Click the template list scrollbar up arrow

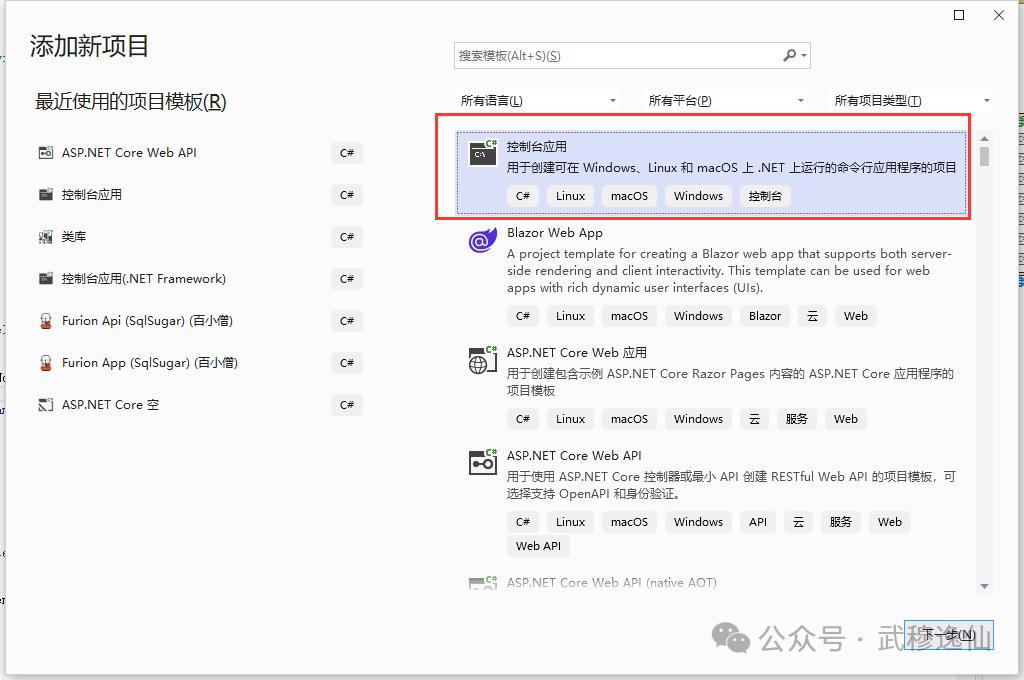coord(984,138)
